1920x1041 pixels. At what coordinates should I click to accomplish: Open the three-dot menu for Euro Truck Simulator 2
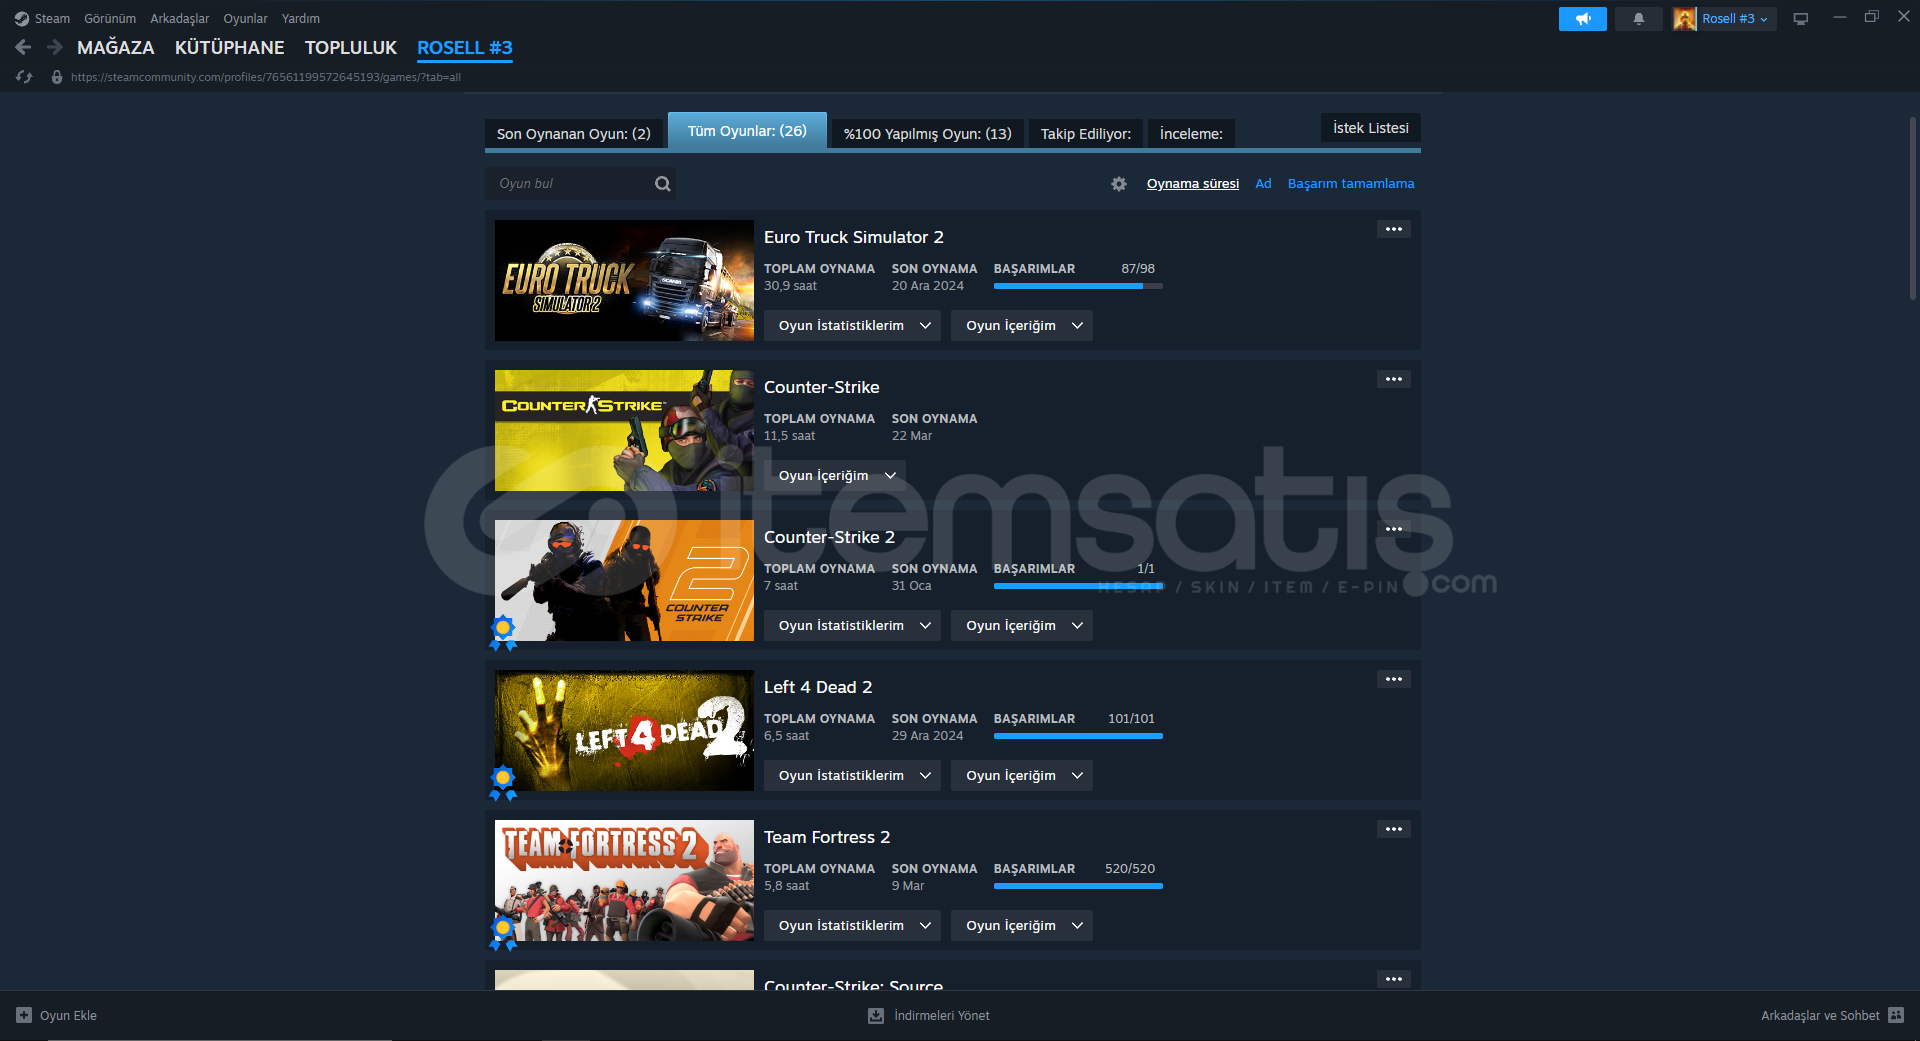[1394, 229]
